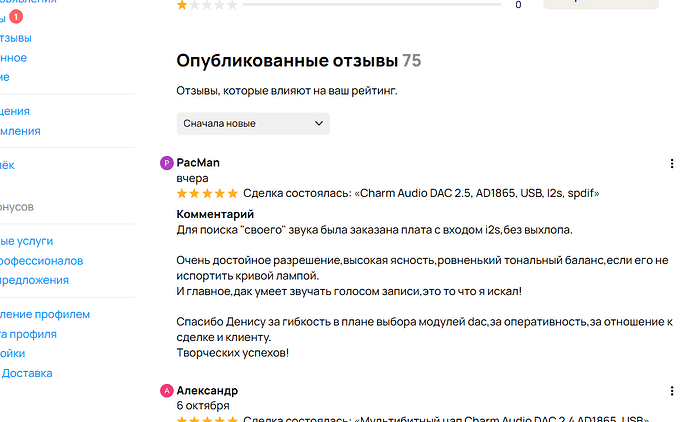Open the 'тзывы' reviews sidebar link
This screenshot has height=422, width=690.
click(16, 38)
